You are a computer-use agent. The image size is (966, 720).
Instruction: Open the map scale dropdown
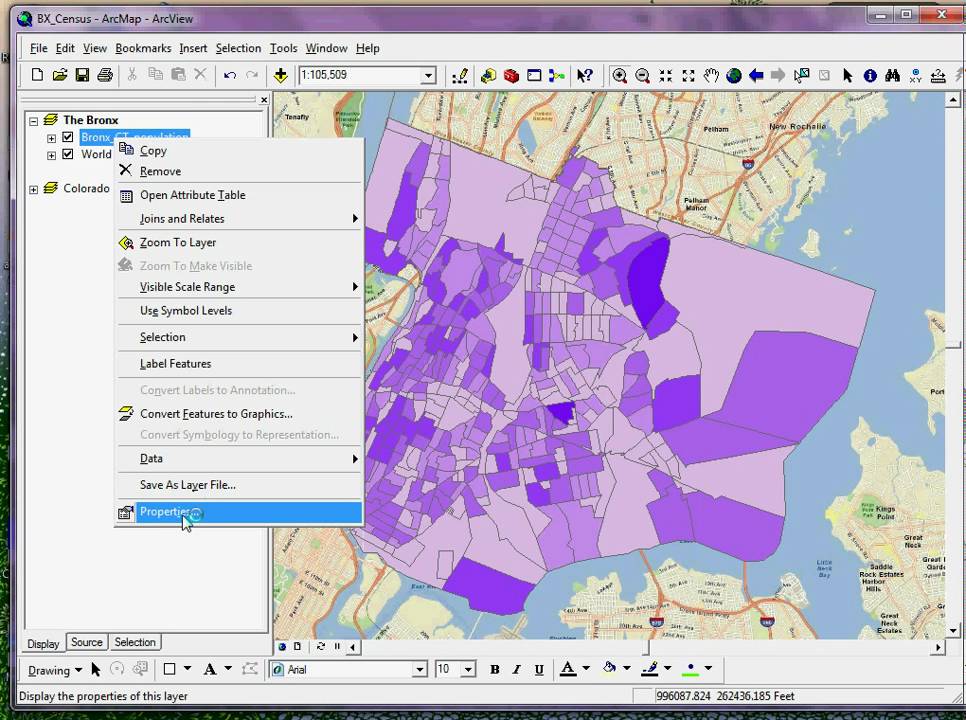[x=428, y=76]
